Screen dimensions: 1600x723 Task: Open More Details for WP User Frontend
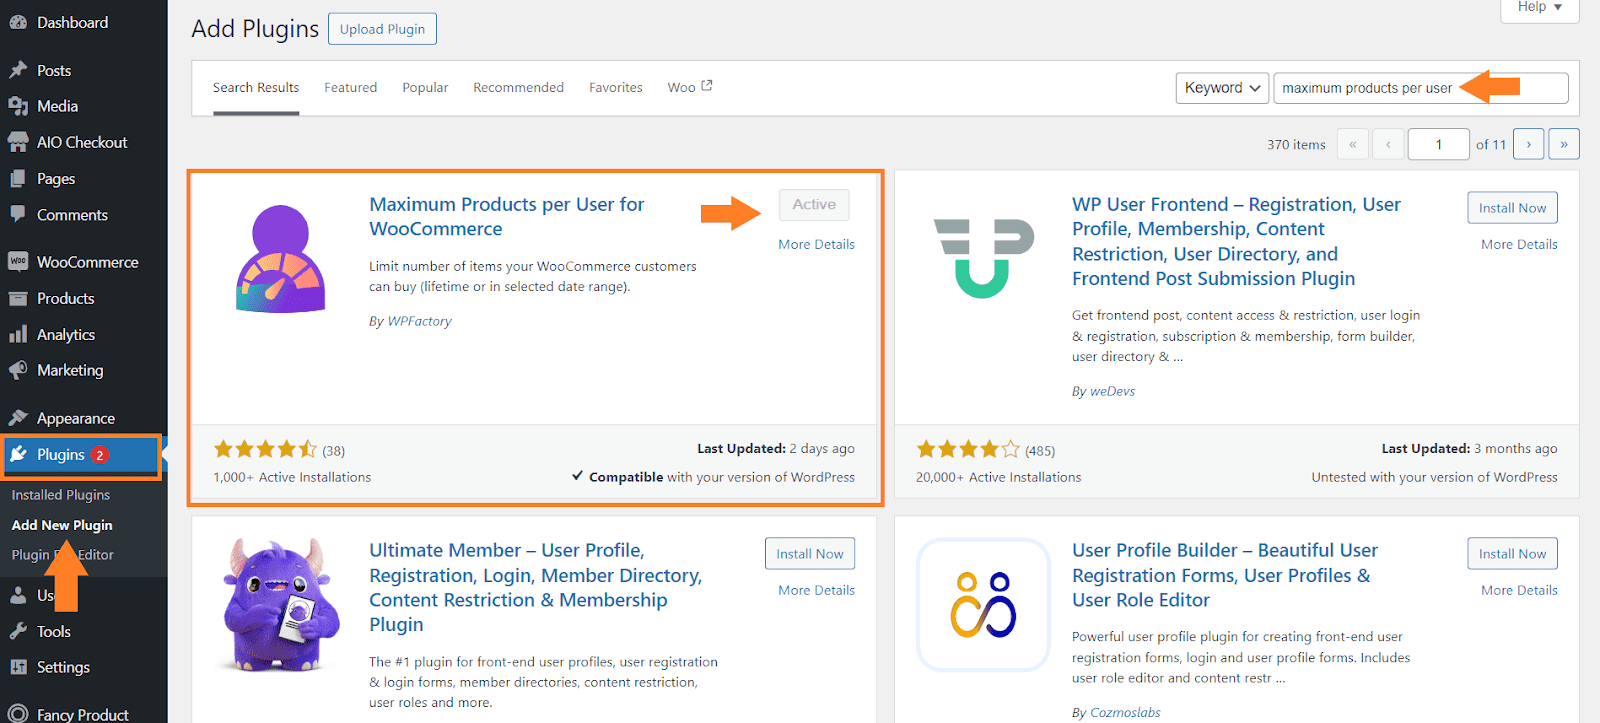1519,244
